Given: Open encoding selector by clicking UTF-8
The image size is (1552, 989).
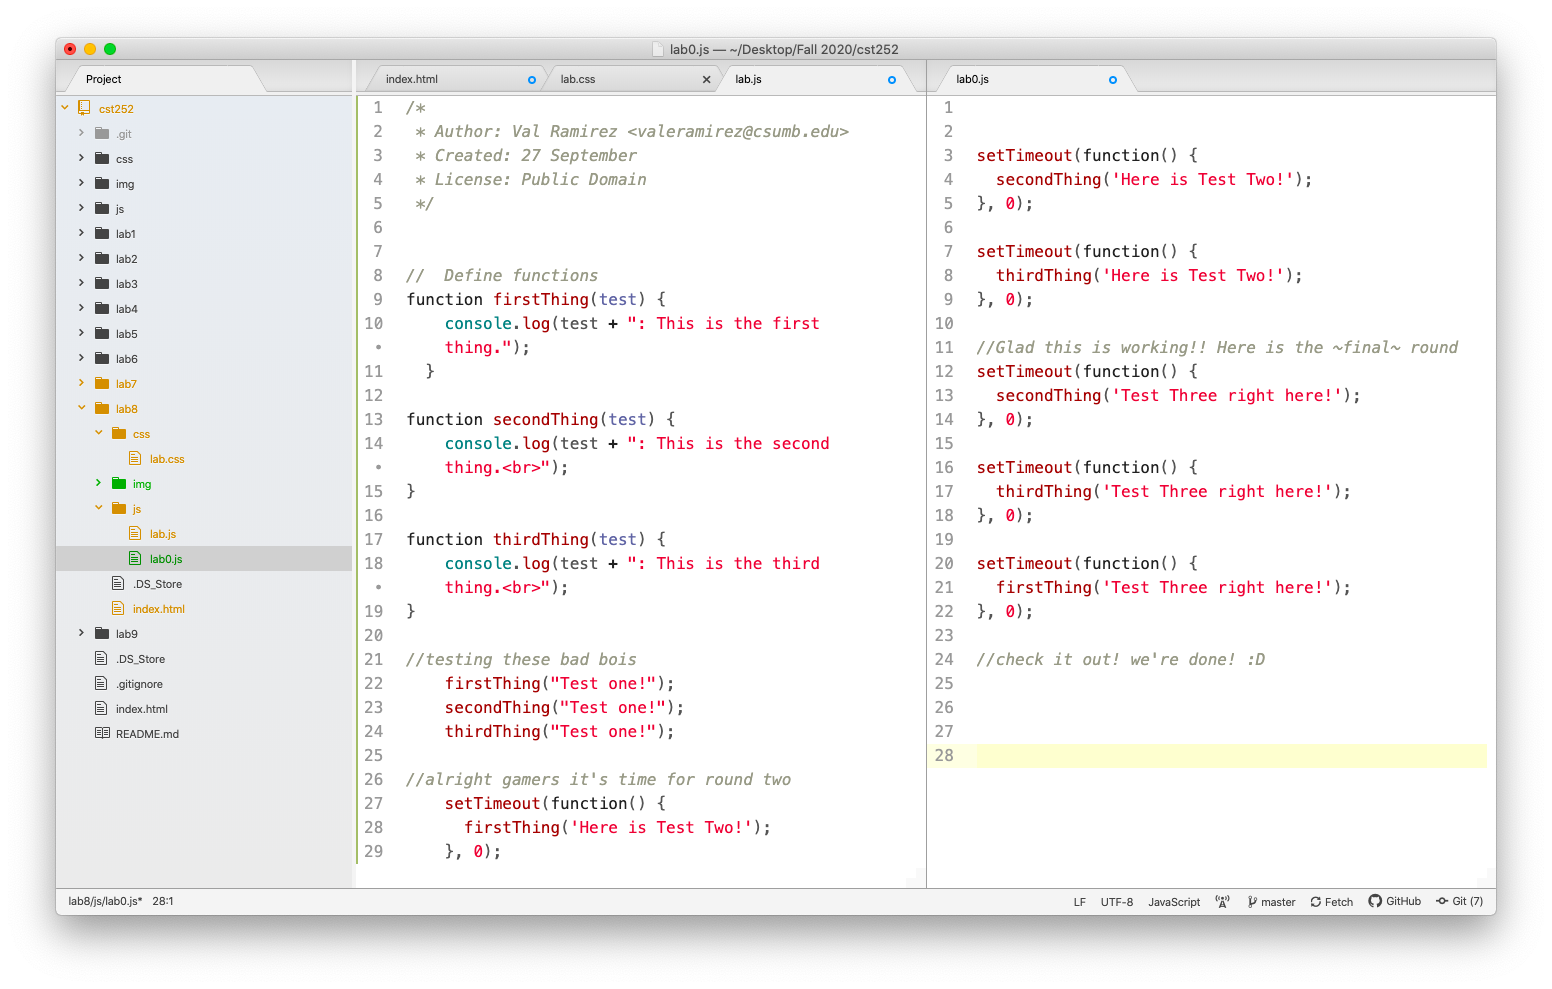Looking at the screenshot, I should click(1116, 901).
